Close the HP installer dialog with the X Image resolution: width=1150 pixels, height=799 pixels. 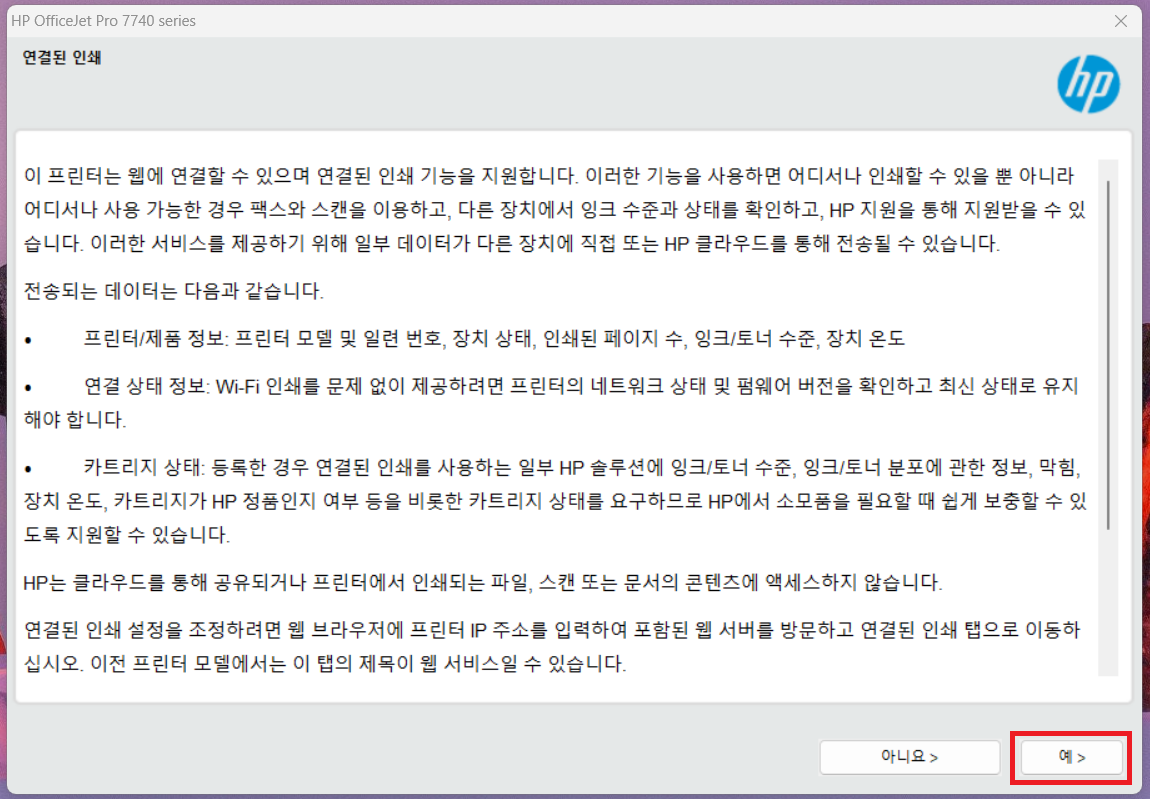point(1121,20)
